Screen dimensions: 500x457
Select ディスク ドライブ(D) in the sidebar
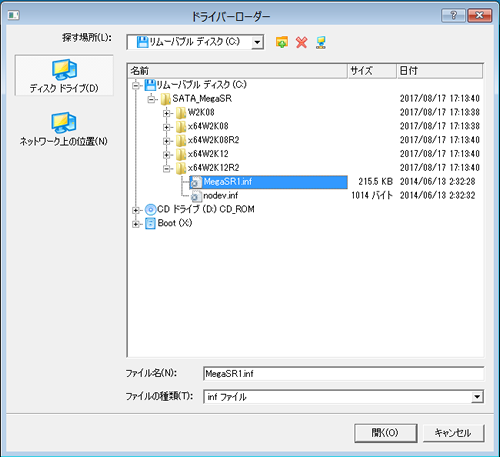64,76
